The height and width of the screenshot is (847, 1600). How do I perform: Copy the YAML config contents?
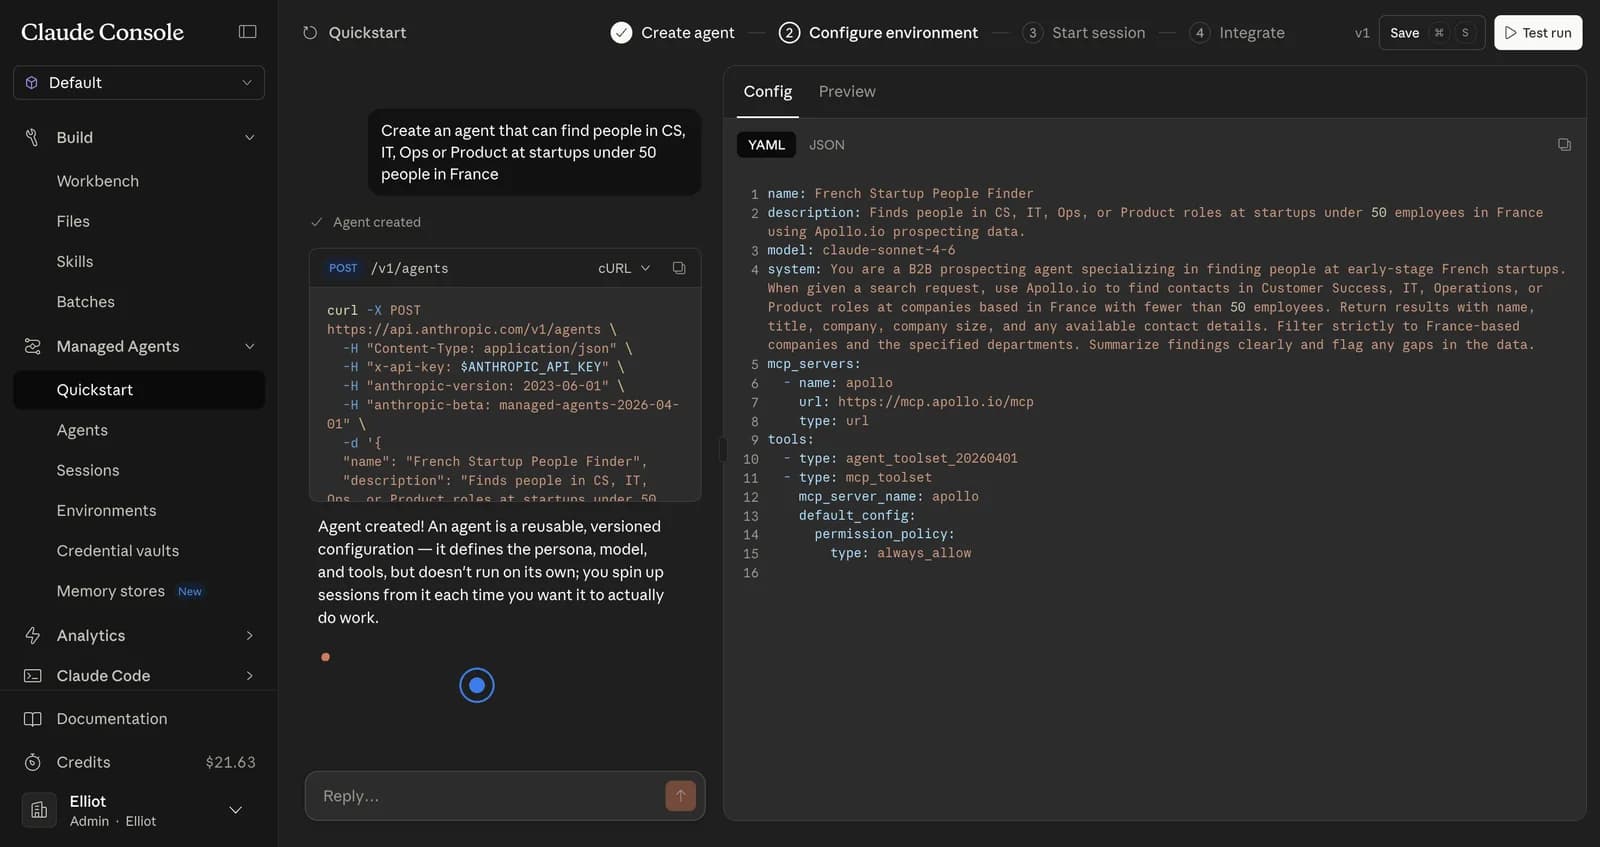[1564, 145]
